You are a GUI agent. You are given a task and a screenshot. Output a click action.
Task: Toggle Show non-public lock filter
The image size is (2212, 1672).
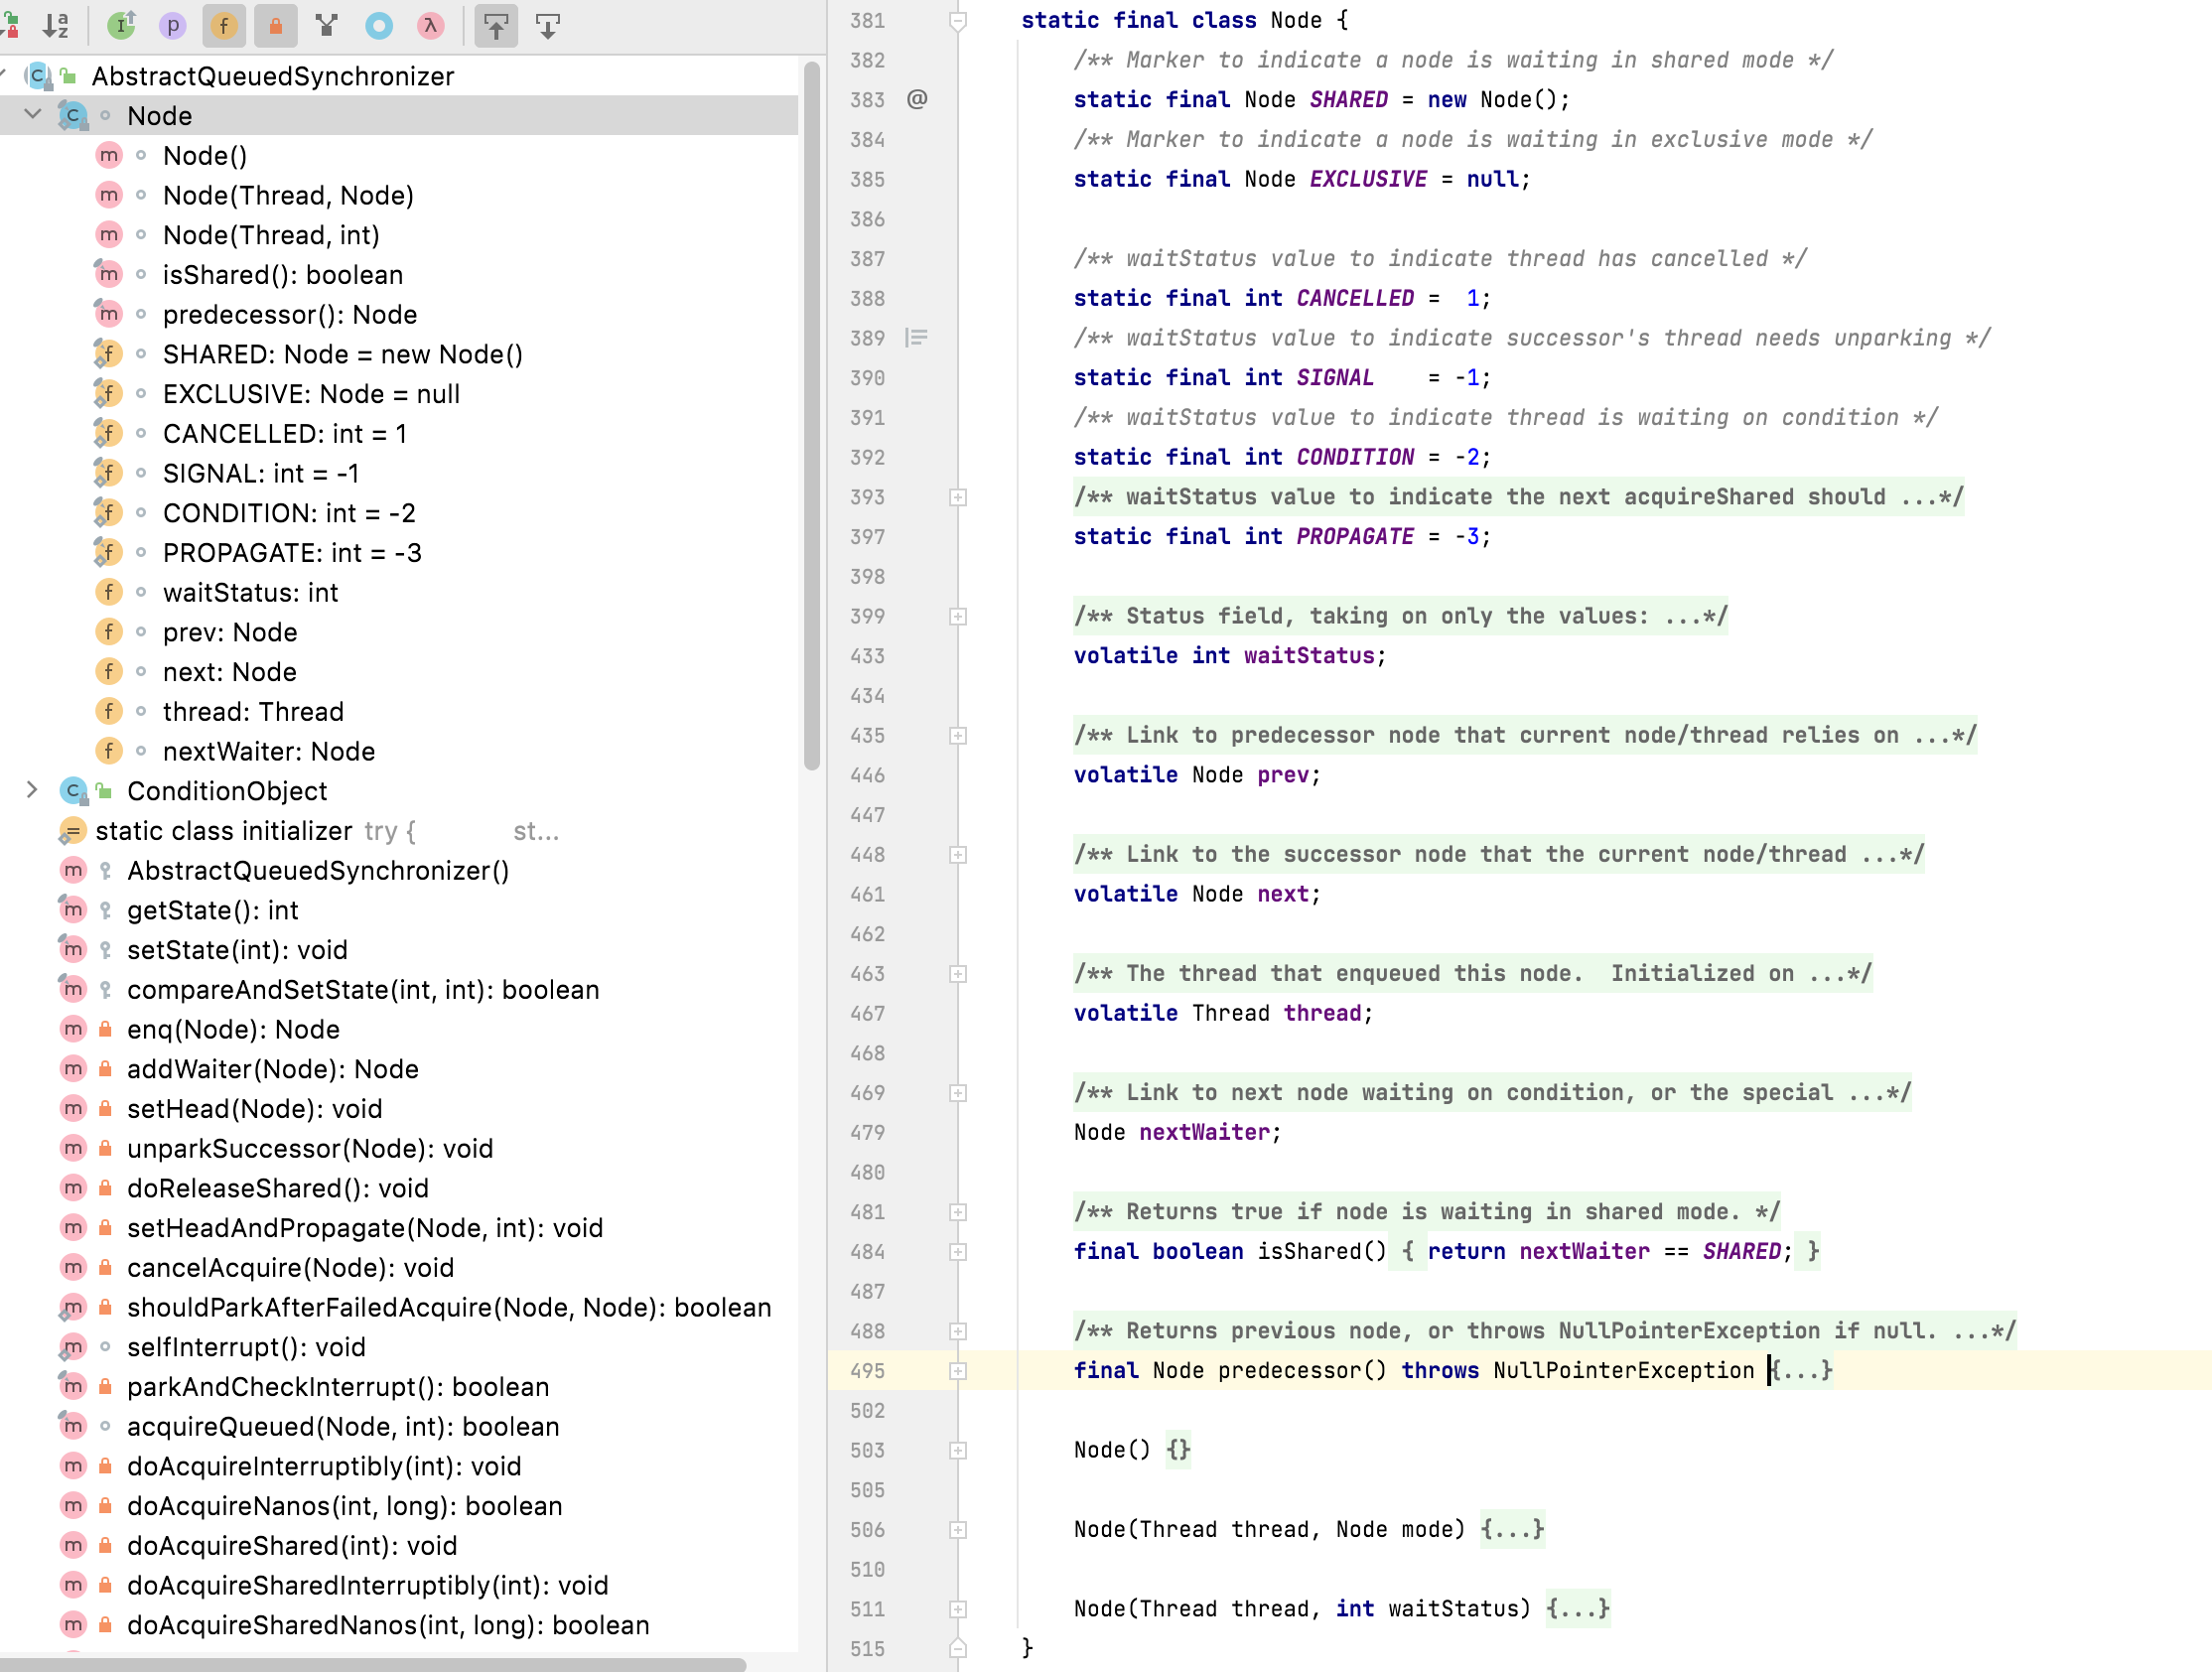pyautogui.click(x=276, y=26)
